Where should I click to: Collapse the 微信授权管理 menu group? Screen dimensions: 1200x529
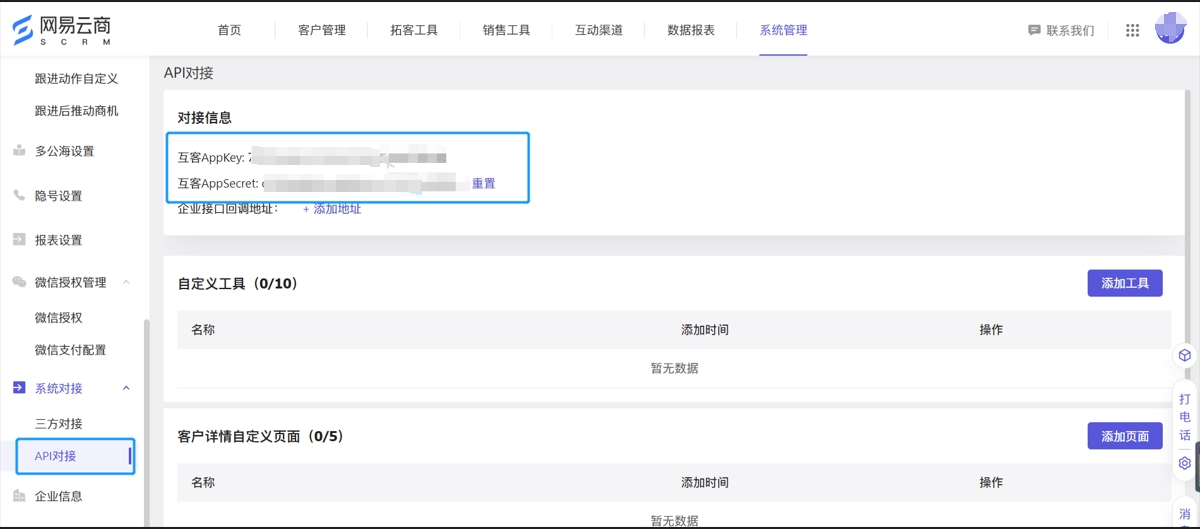point(126,283)
